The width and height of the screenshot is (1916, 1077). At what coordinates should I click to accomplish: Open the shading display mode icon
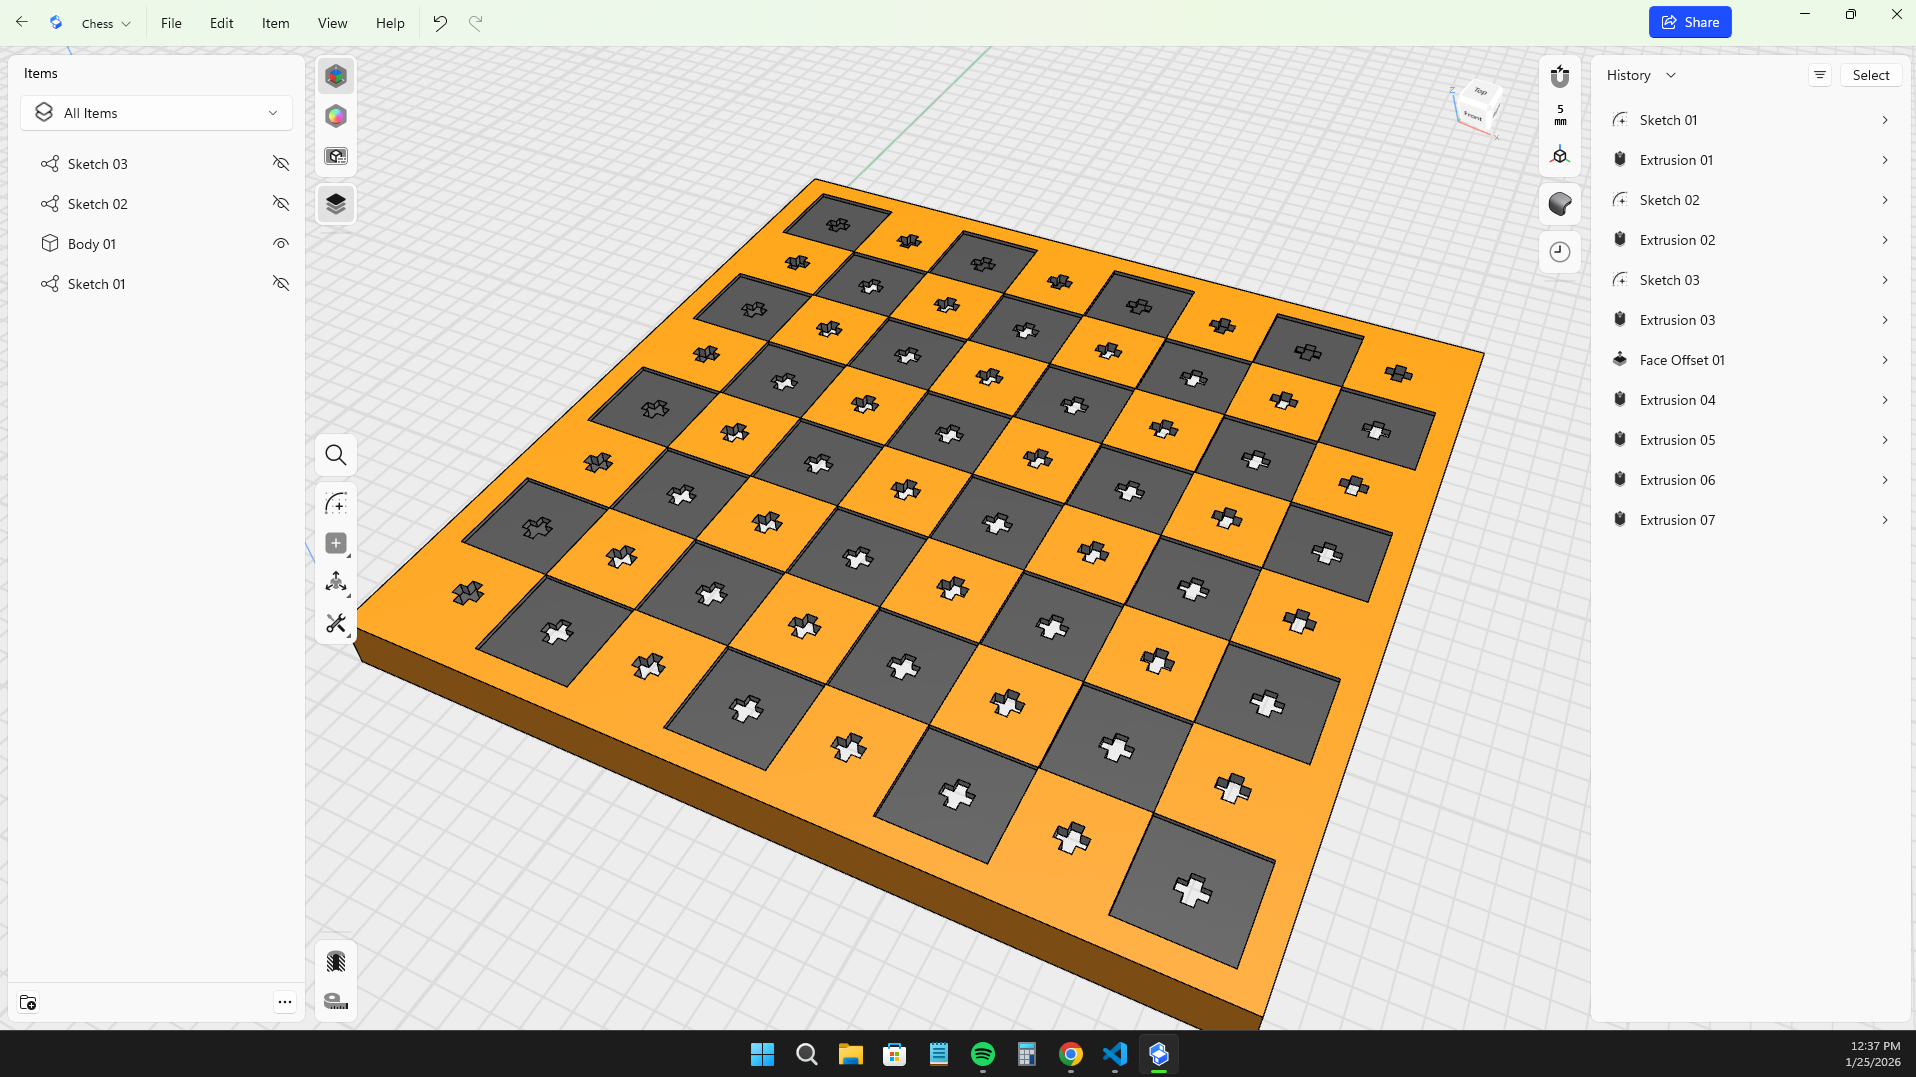coord(1560,204)
